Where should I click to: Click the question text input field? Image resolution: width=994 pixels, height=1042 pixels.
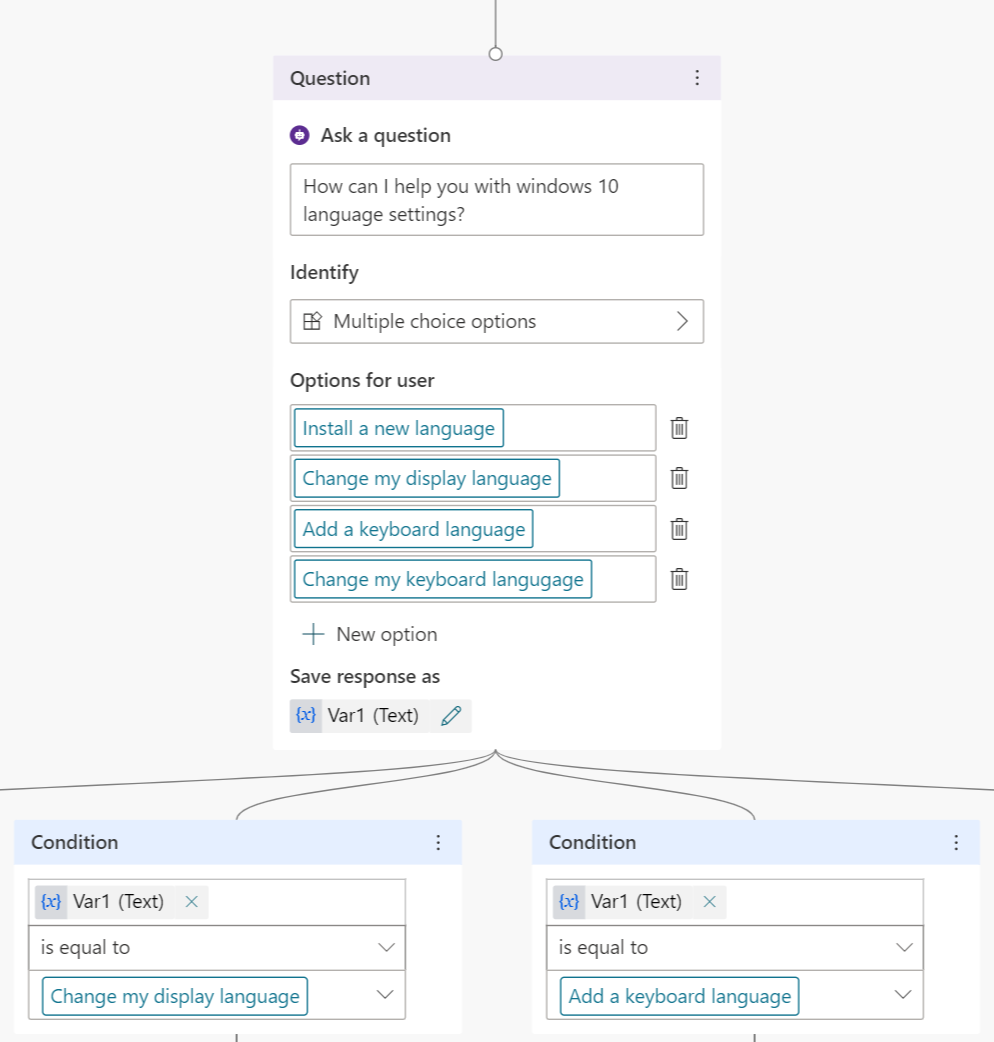click(497, 199)
